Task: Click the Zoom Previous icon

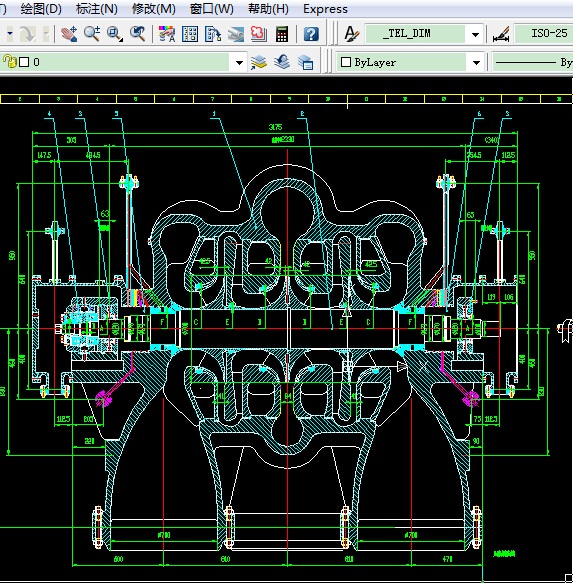Action: click(137, 34)
